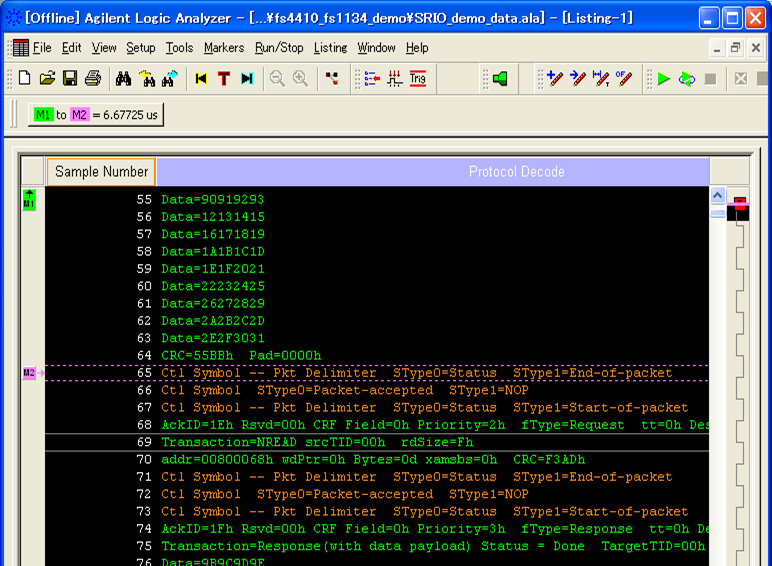Click the zoom in magnifier icon

coord(300,79)
